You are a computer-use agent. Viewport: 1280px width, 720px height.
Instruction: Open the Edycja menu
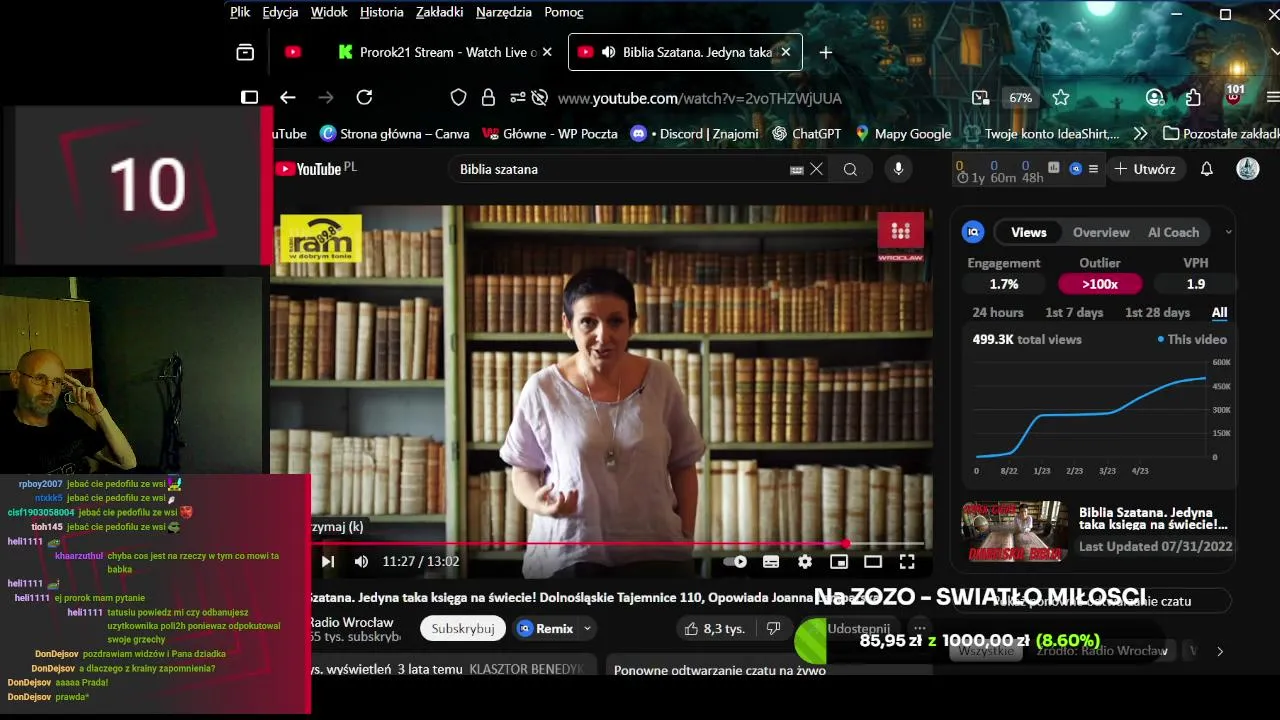coord(280,12)
